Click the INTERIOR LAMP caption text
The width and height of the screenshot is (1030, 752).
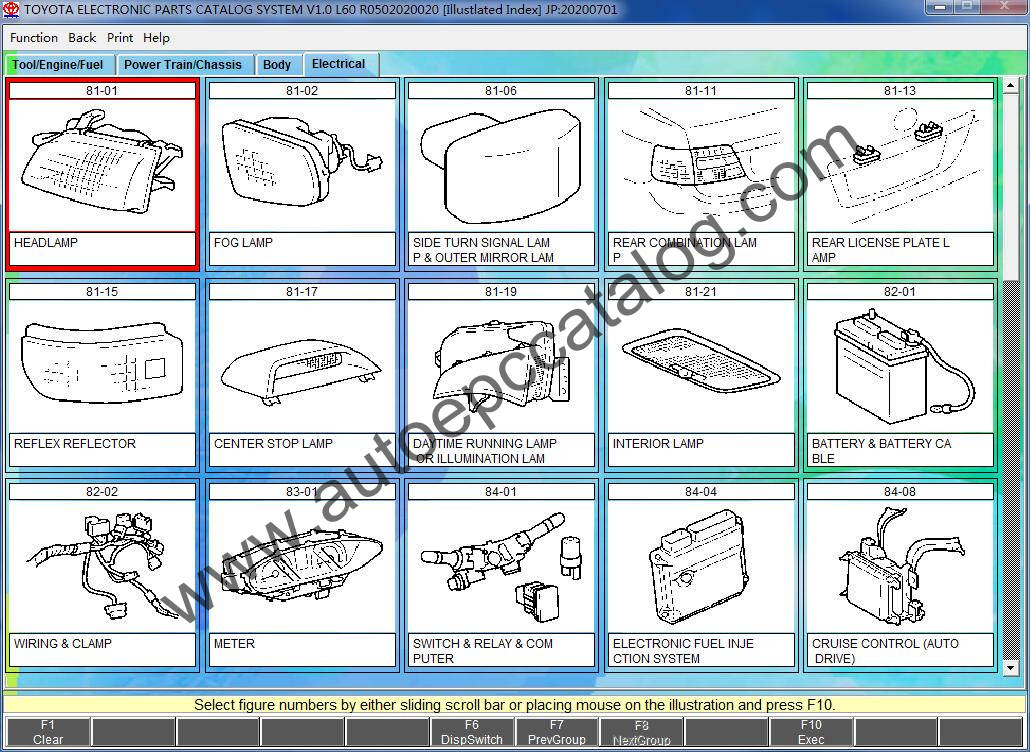coord(658,443)
